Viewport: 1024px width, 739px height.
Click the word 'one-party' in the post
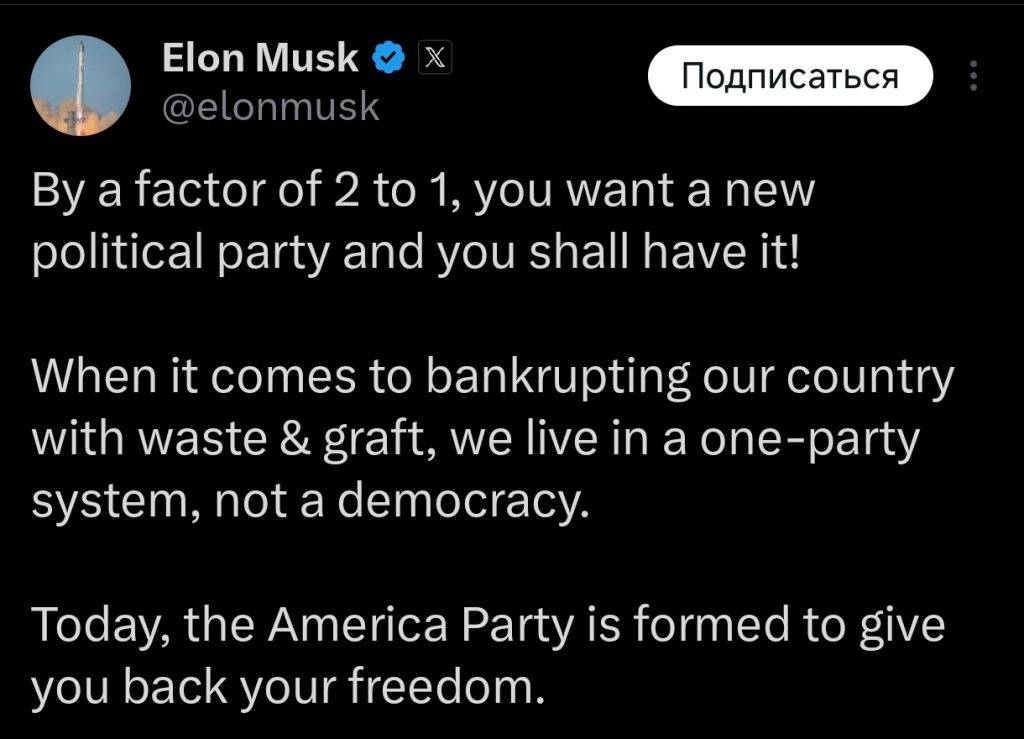(x=810, y=439)
